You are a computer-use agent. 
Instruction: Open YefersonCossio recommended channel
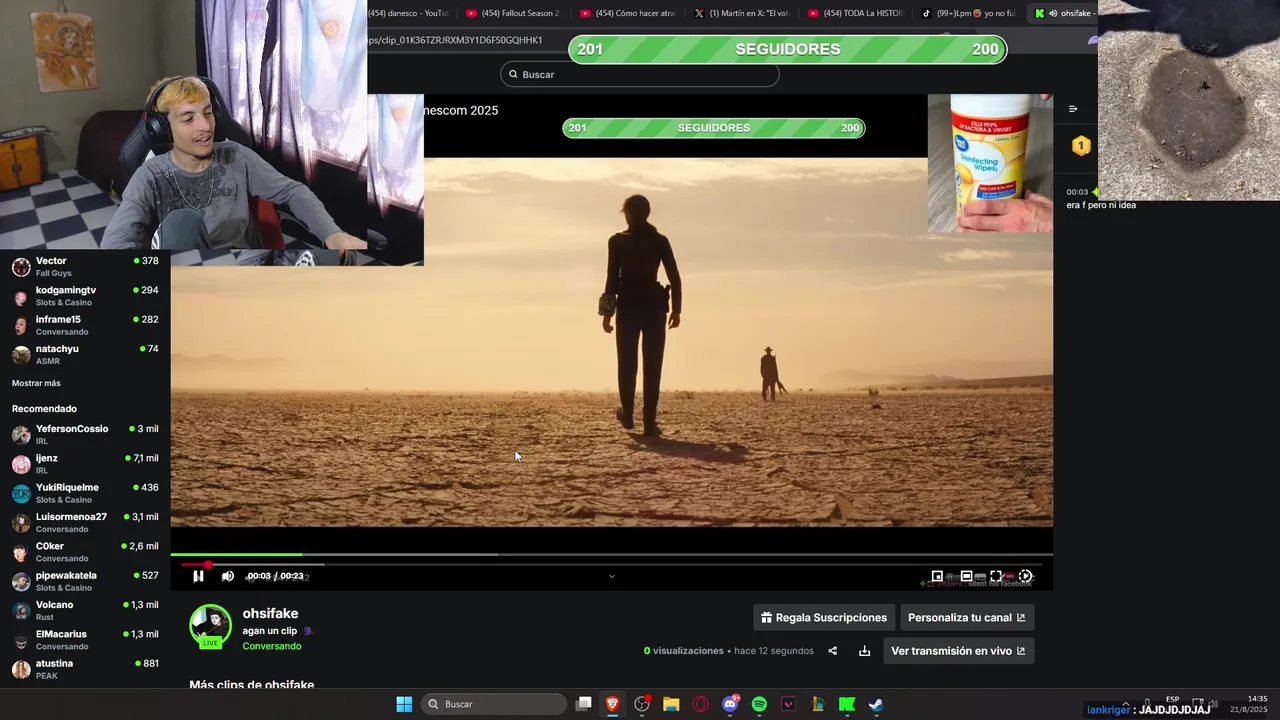(85, 434)
